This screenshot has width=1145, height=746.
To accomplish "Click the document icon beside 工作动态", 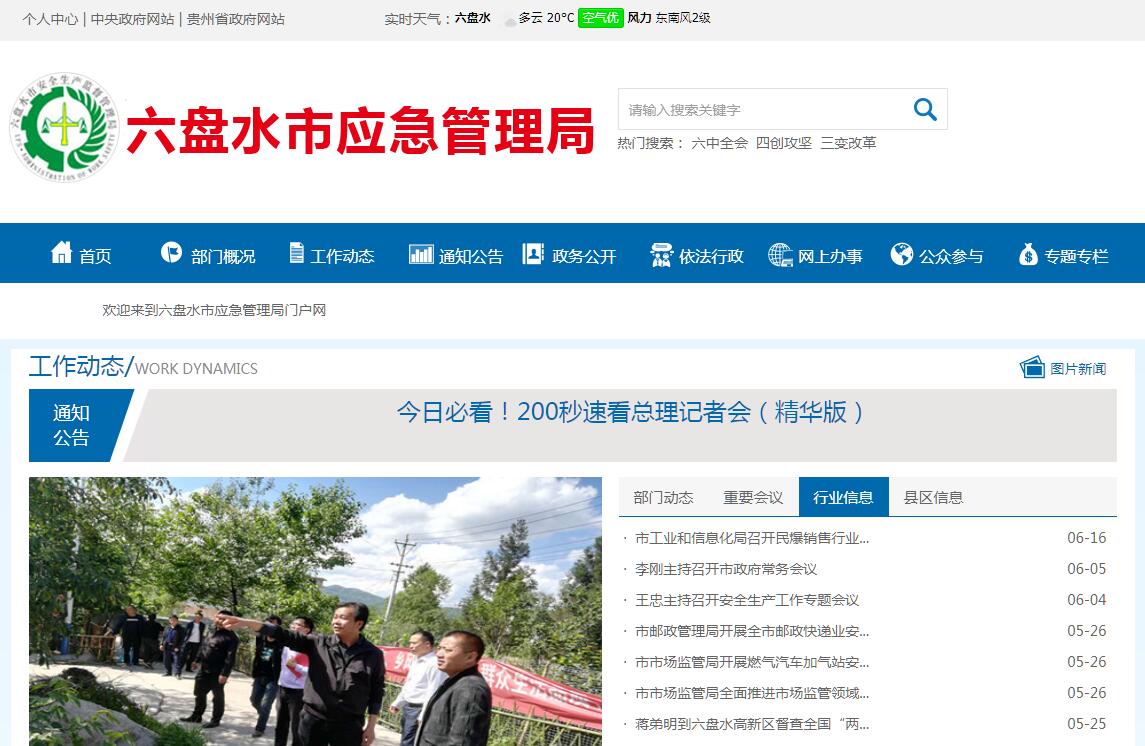I will pyautogui.click(x=296, y=253).
